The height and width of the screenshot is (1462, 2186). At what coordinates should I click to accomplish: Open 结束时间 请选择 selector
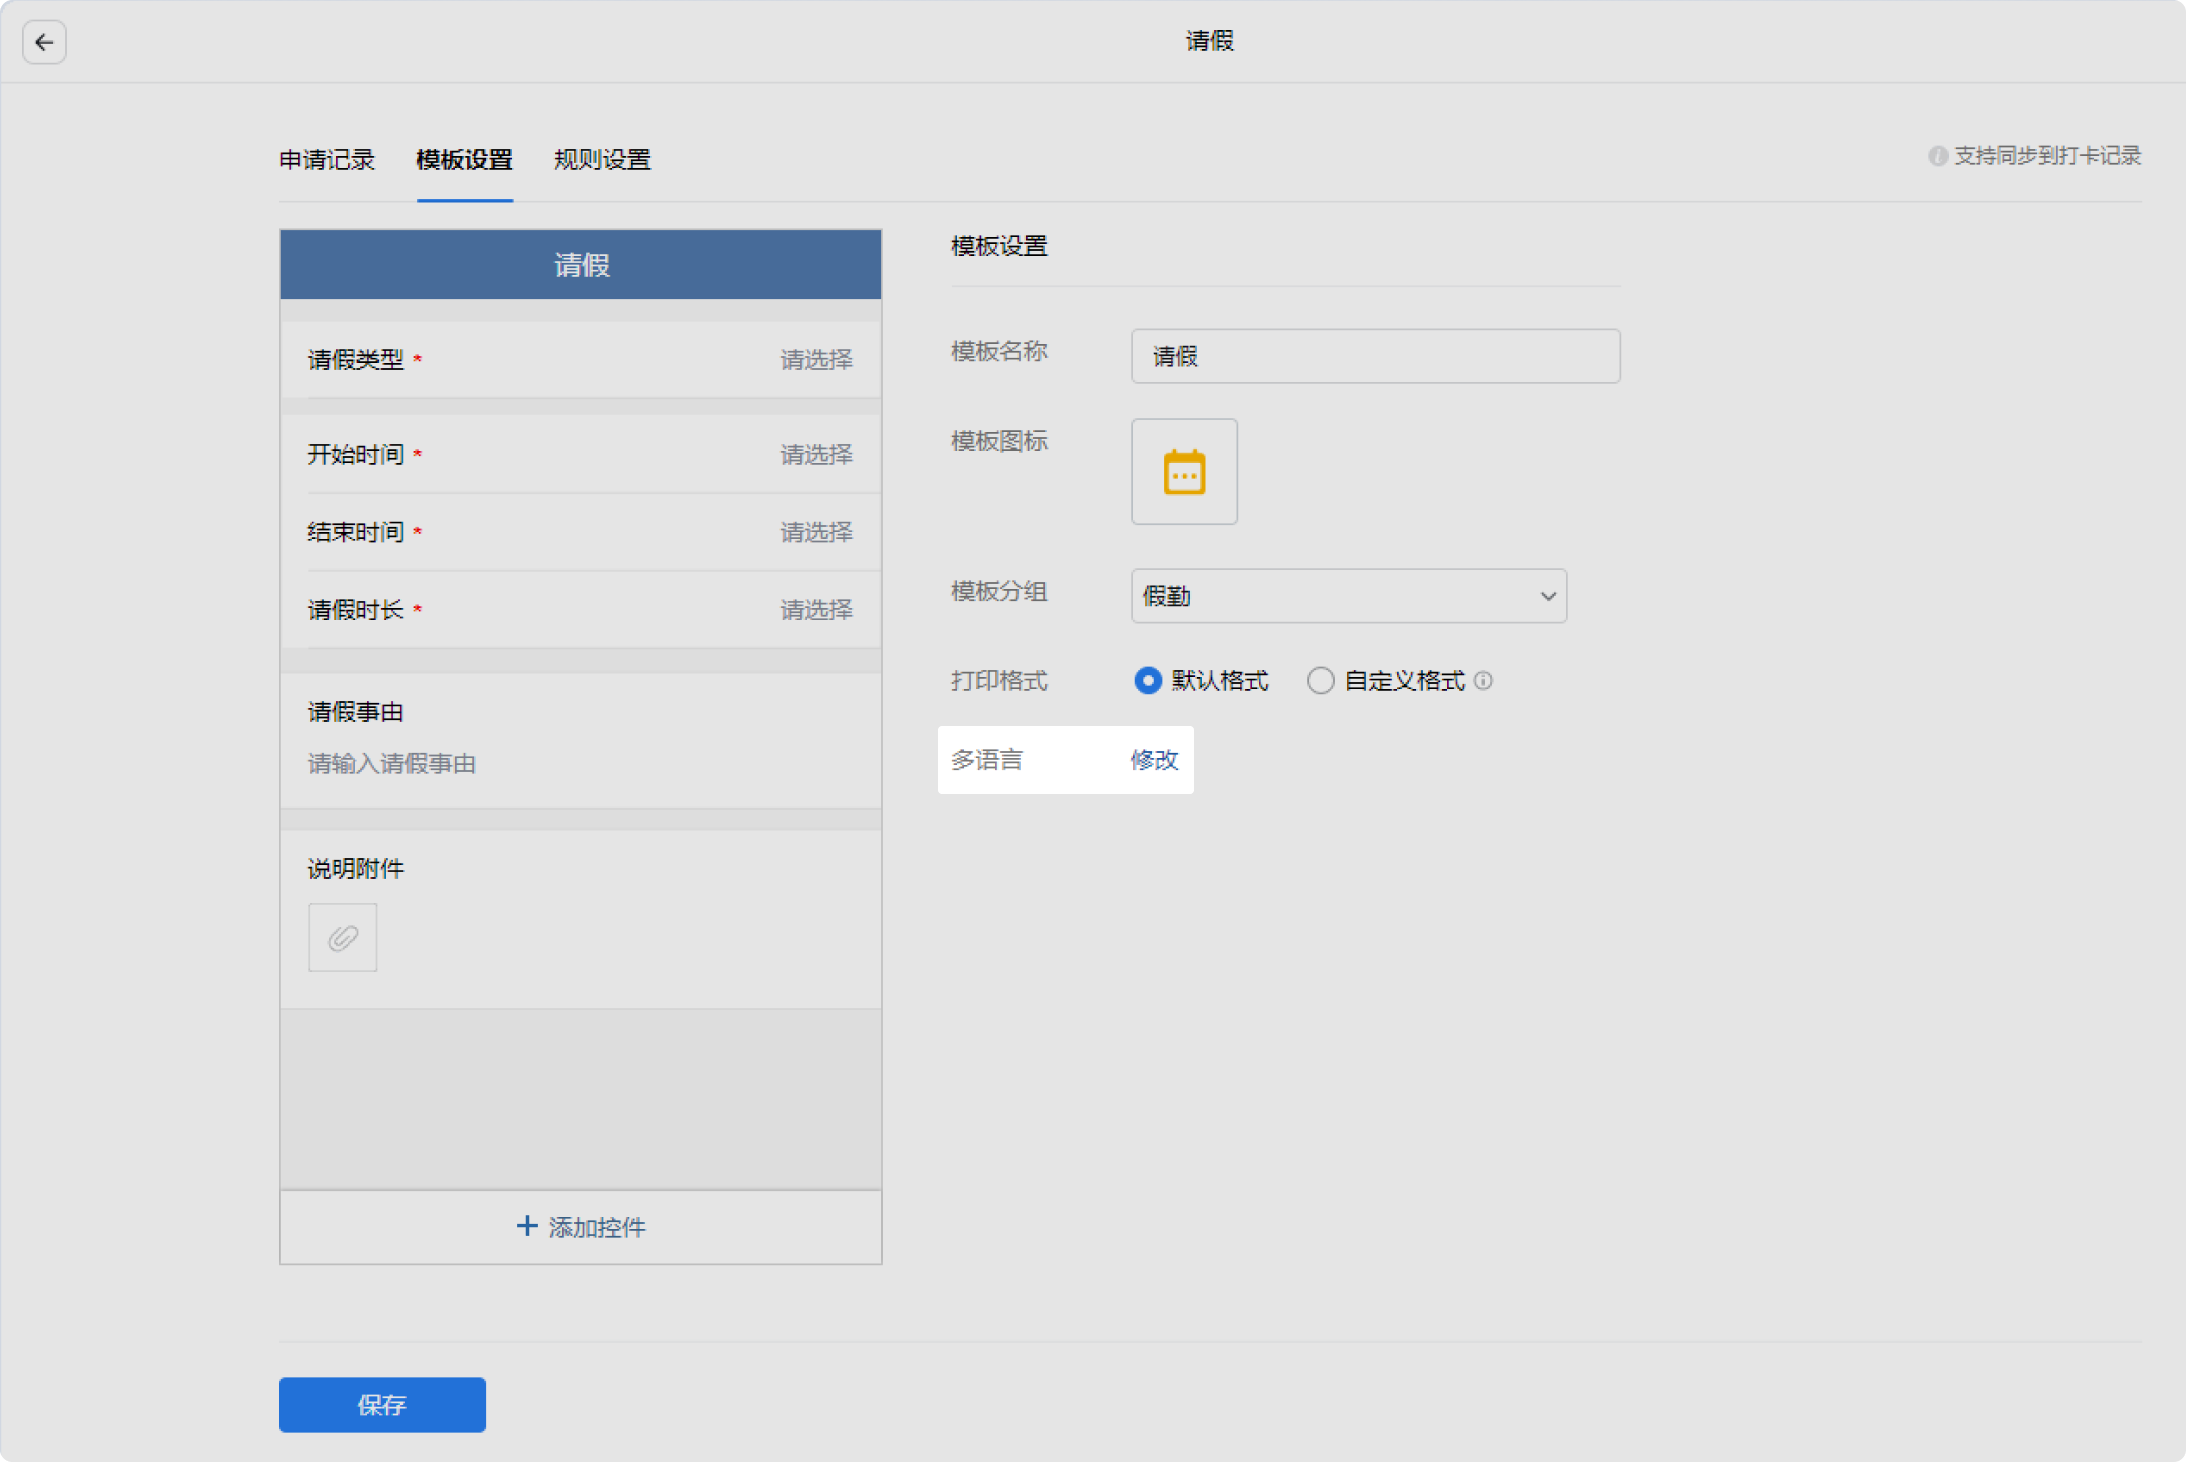816,532
